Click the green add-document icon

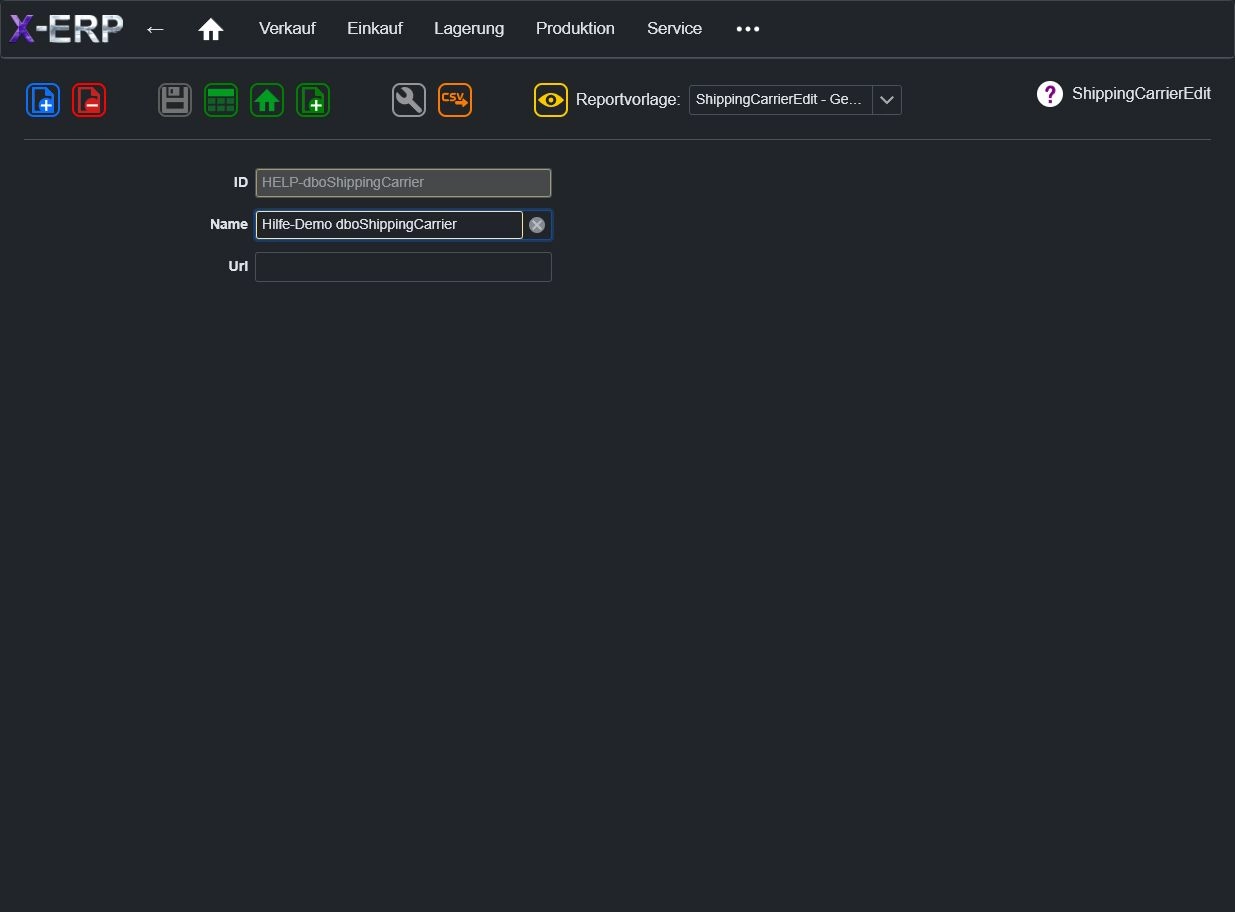(313, 100)
